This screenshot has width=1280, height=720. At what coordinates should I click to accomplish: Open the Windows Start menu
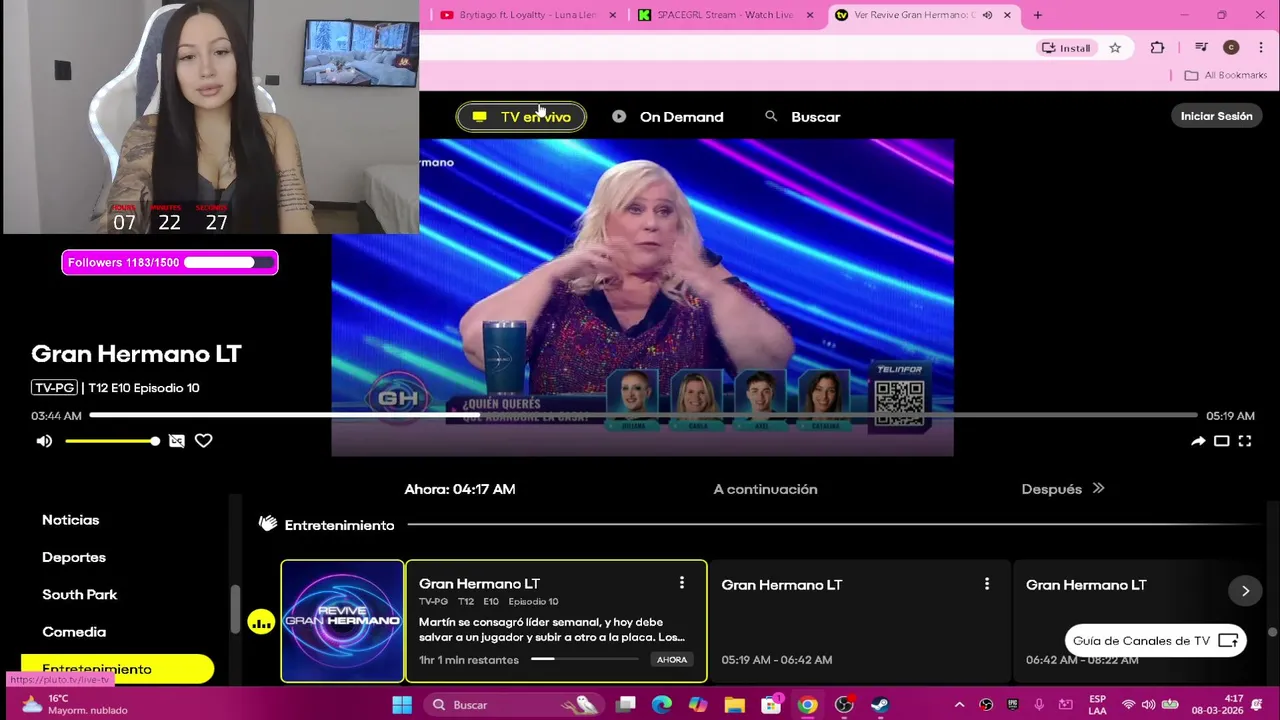click(x=402, y=705)
